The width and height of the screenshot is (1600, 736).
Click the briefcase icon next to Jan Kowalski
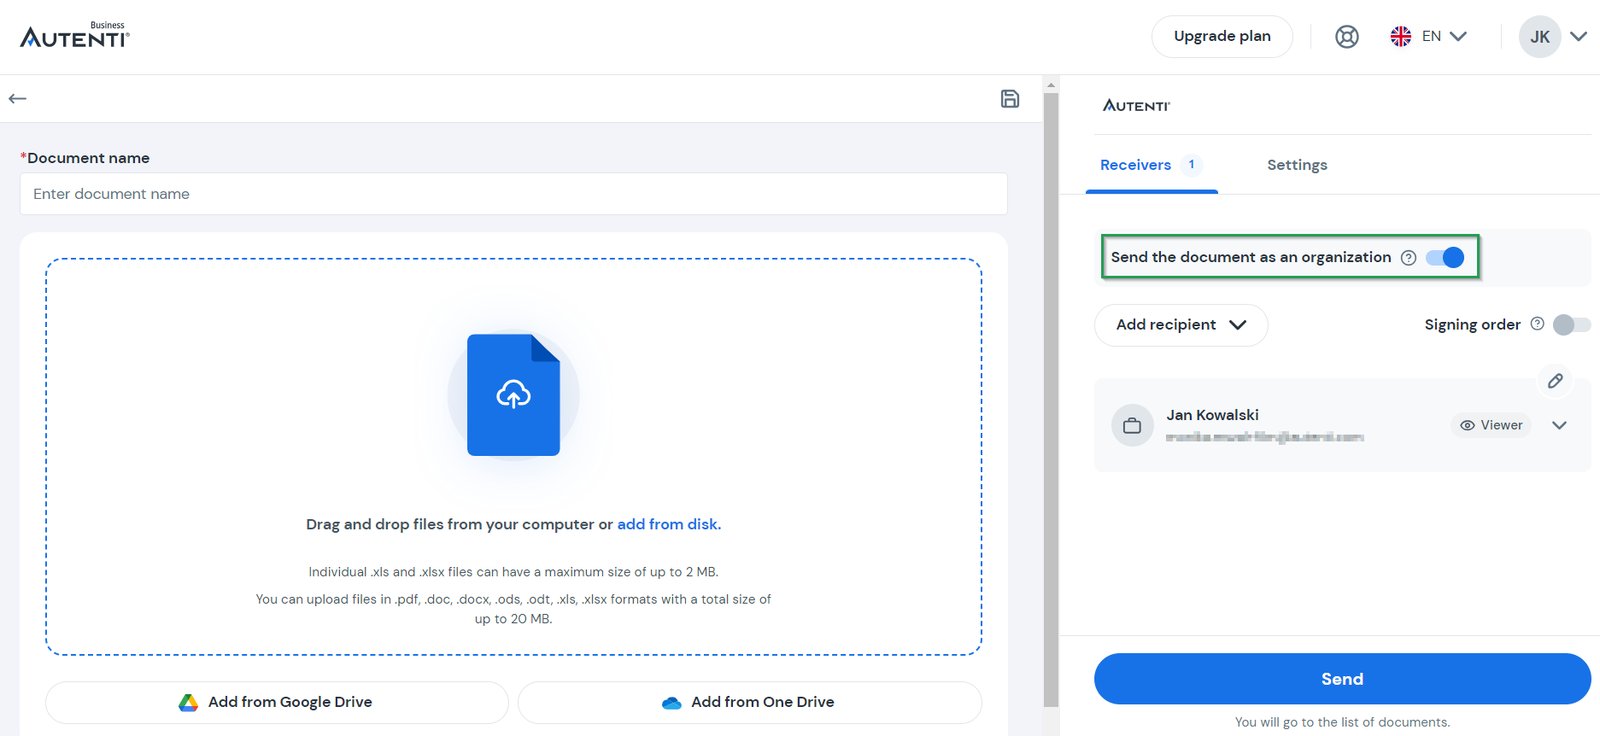pos(1132,425)
